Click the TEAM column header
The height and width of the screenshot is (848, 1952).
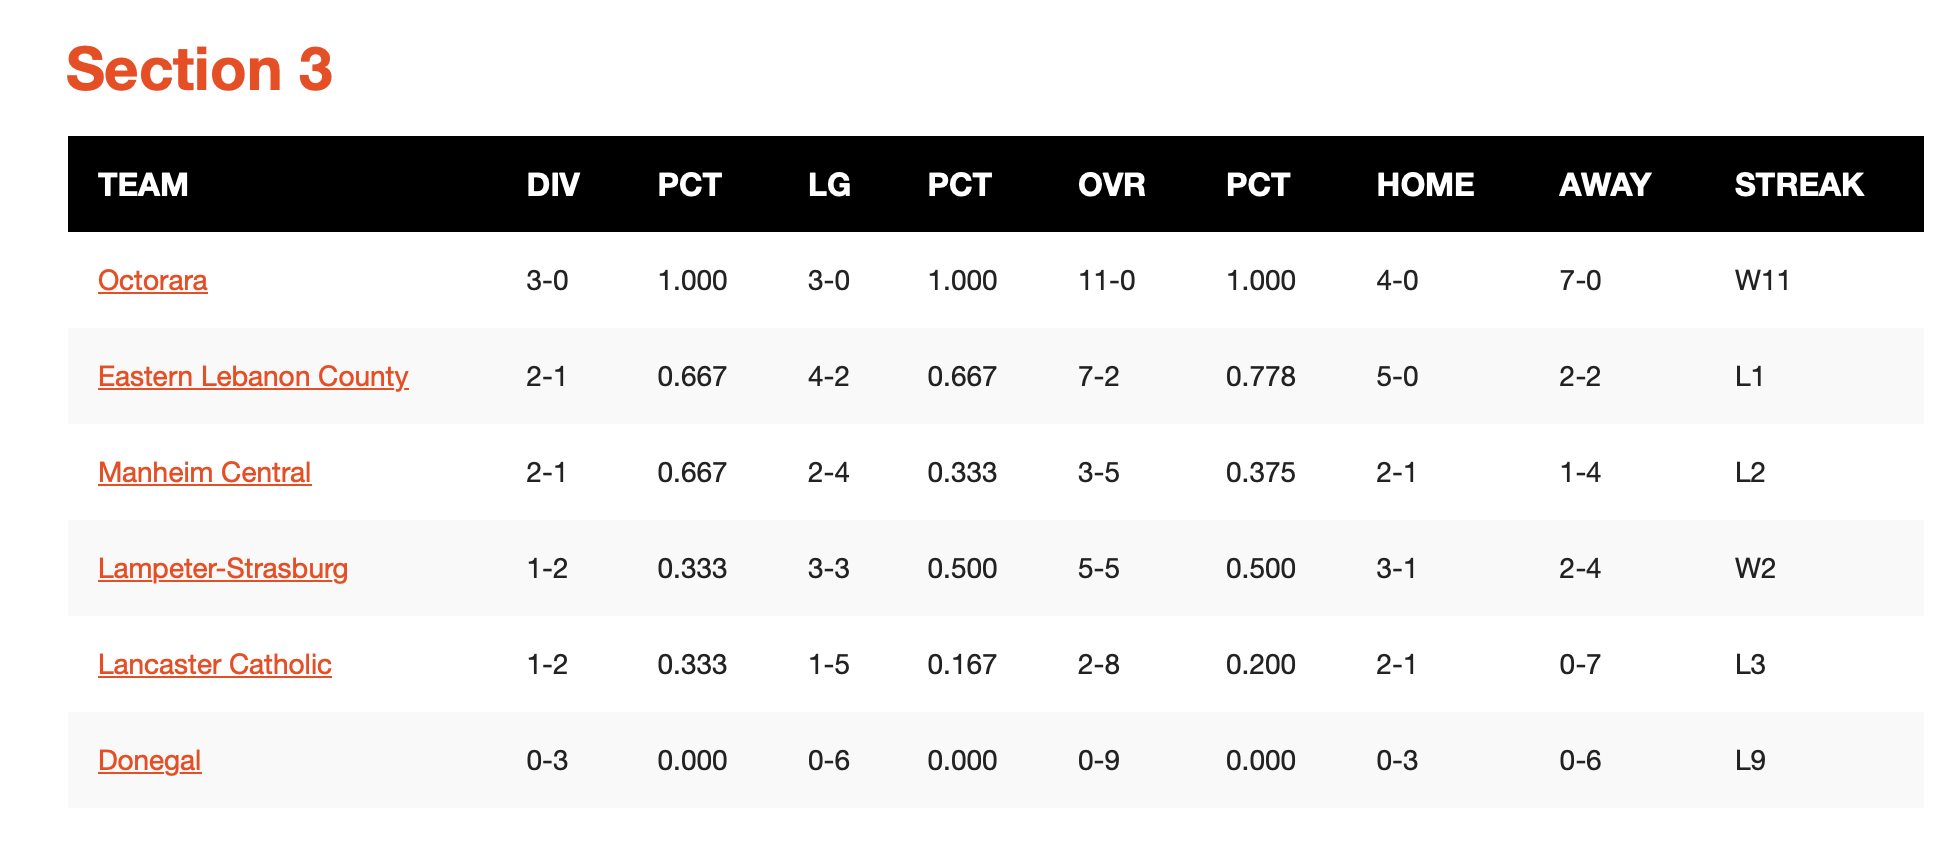143,185
